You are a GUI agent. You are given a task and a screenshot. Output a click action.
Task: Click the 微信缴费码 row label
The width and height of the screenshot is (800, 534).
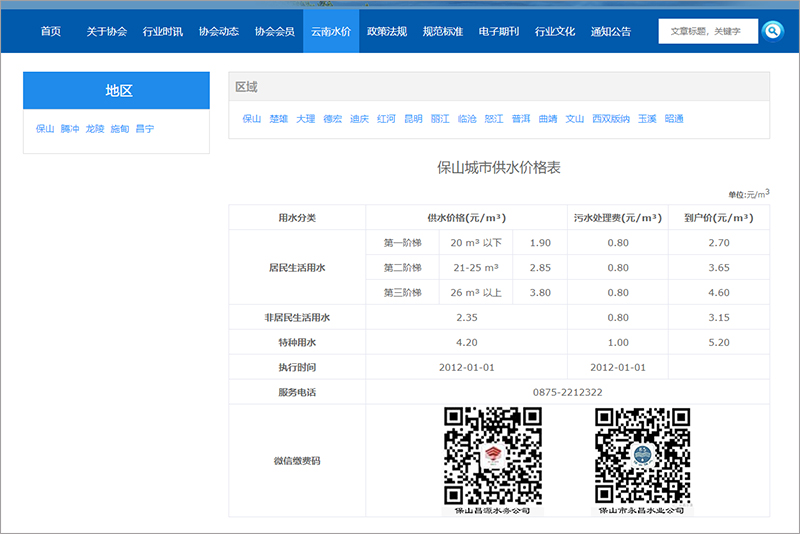(x=297, y=461)
